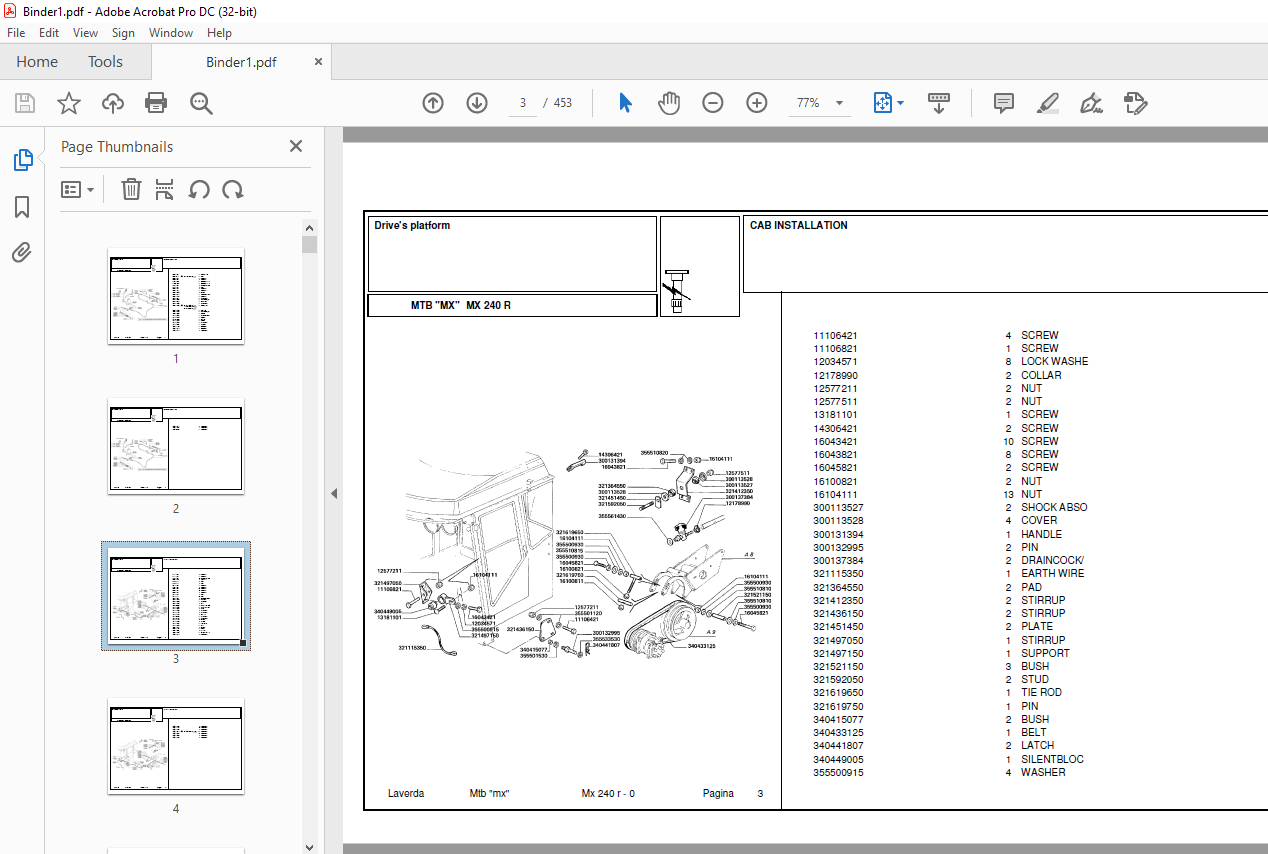The image size is (1268, 854).
Task: Open the Help menu
Action: (x=219, y=33)
